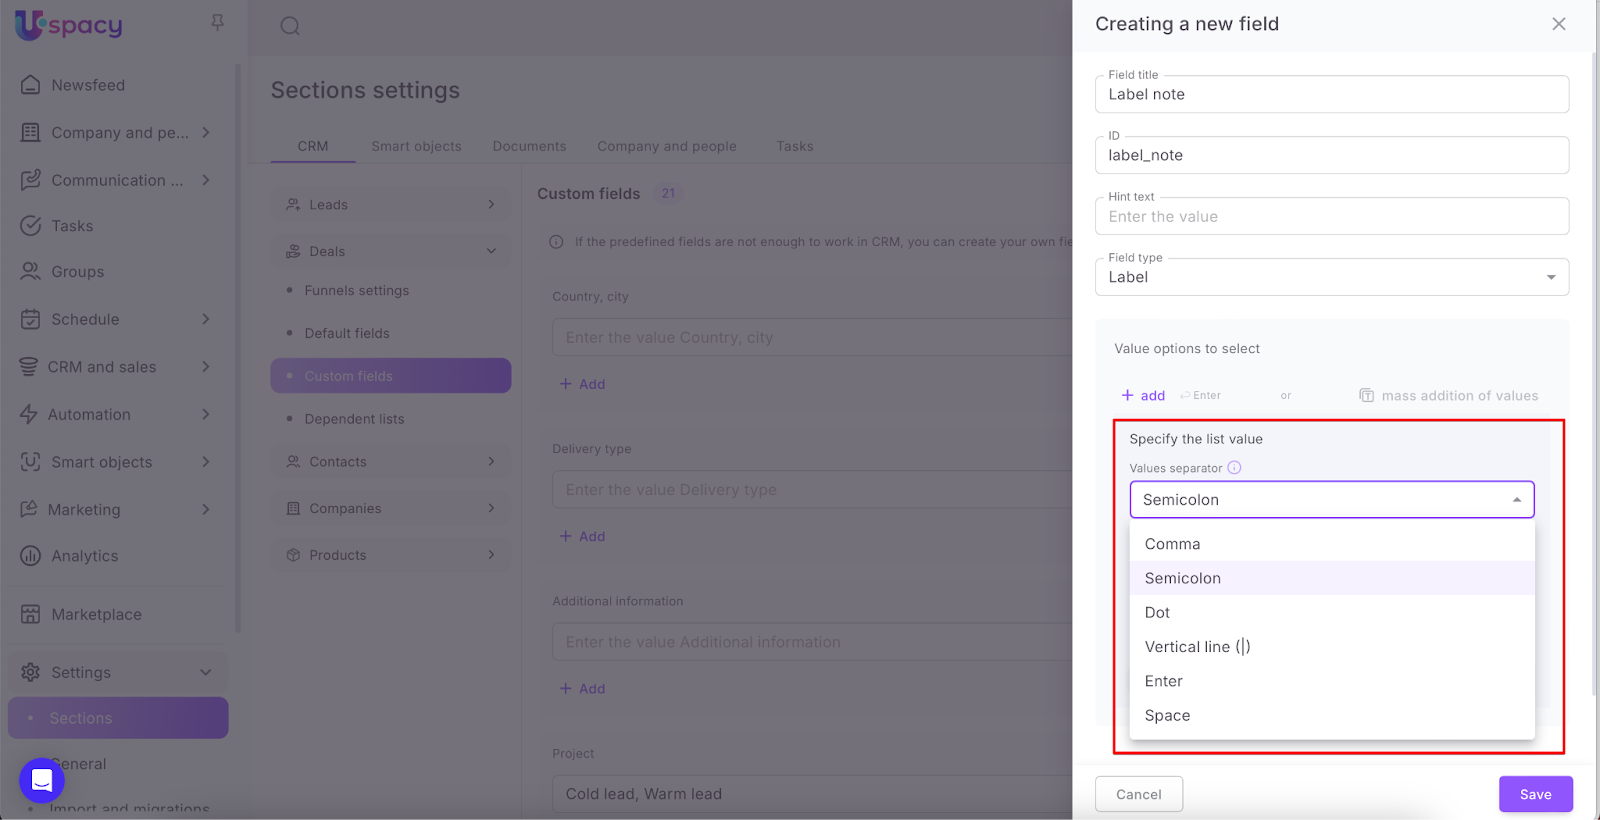The width and height of the screenshot is (1600, 820).
Task: Select the Space separator option
Action: (x=1167, y=716)
